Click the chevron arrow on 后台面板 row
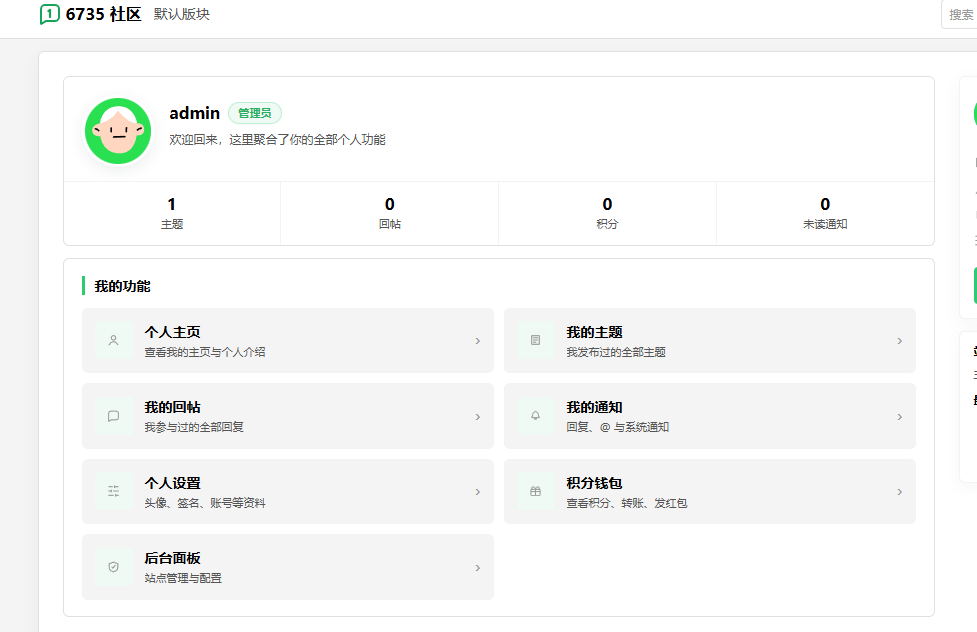 [x=478, y=568]
